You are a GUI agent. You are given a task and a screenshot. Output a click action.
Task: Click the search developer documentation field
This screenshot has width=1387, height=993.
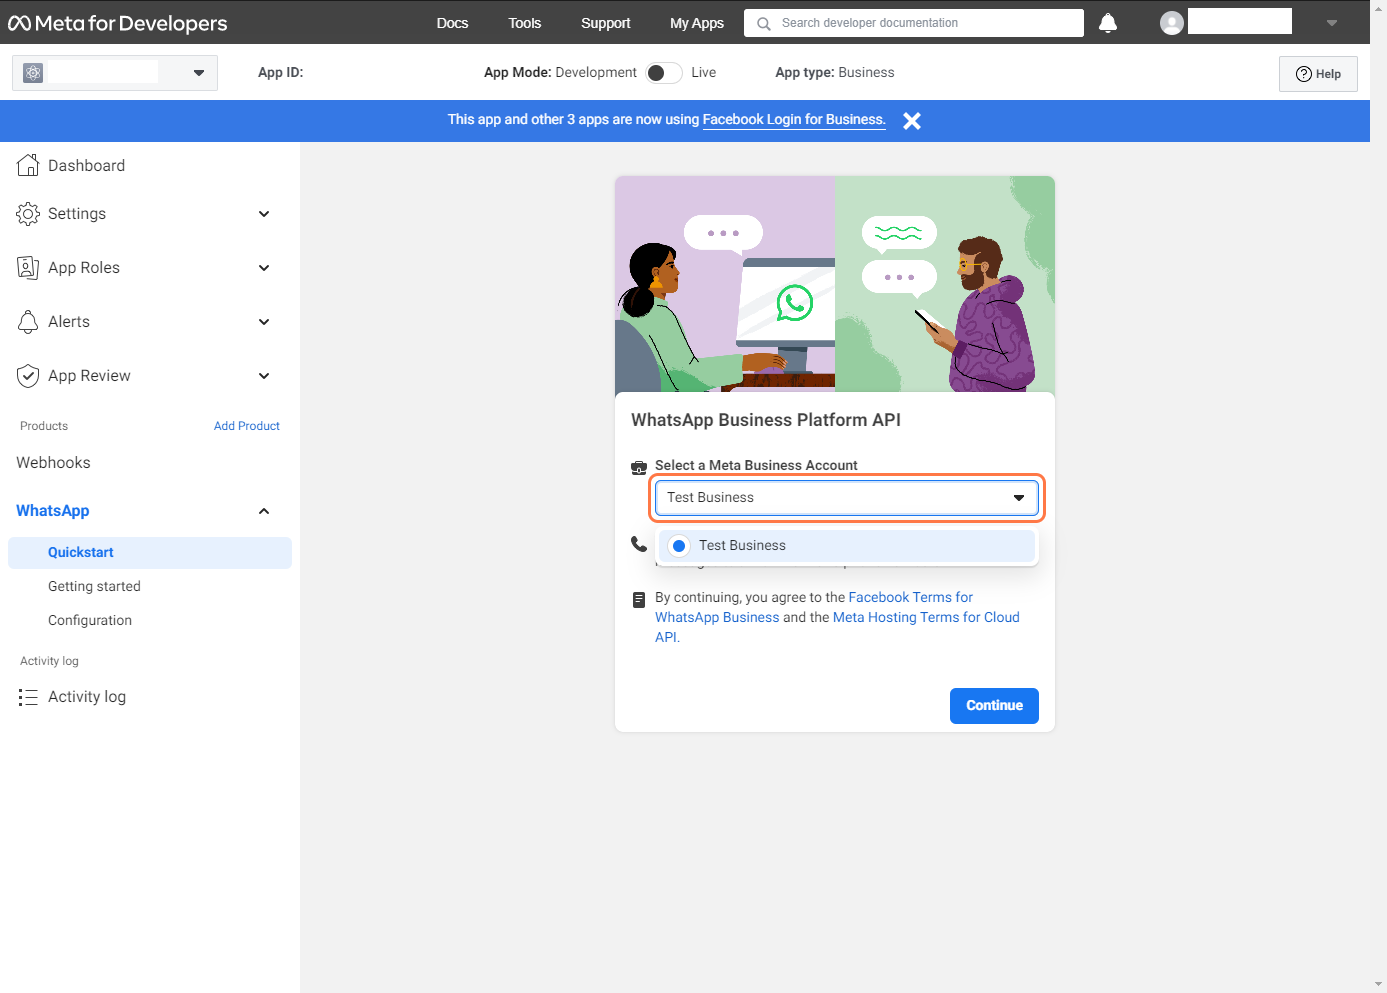(x=914, y=23)
